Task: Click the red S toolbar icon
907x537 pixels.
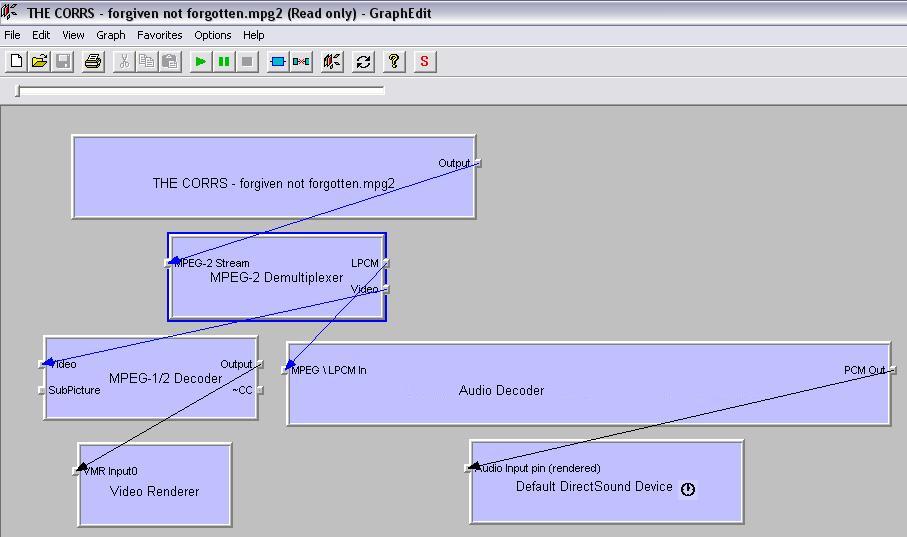Action: (x=424, y=62)
